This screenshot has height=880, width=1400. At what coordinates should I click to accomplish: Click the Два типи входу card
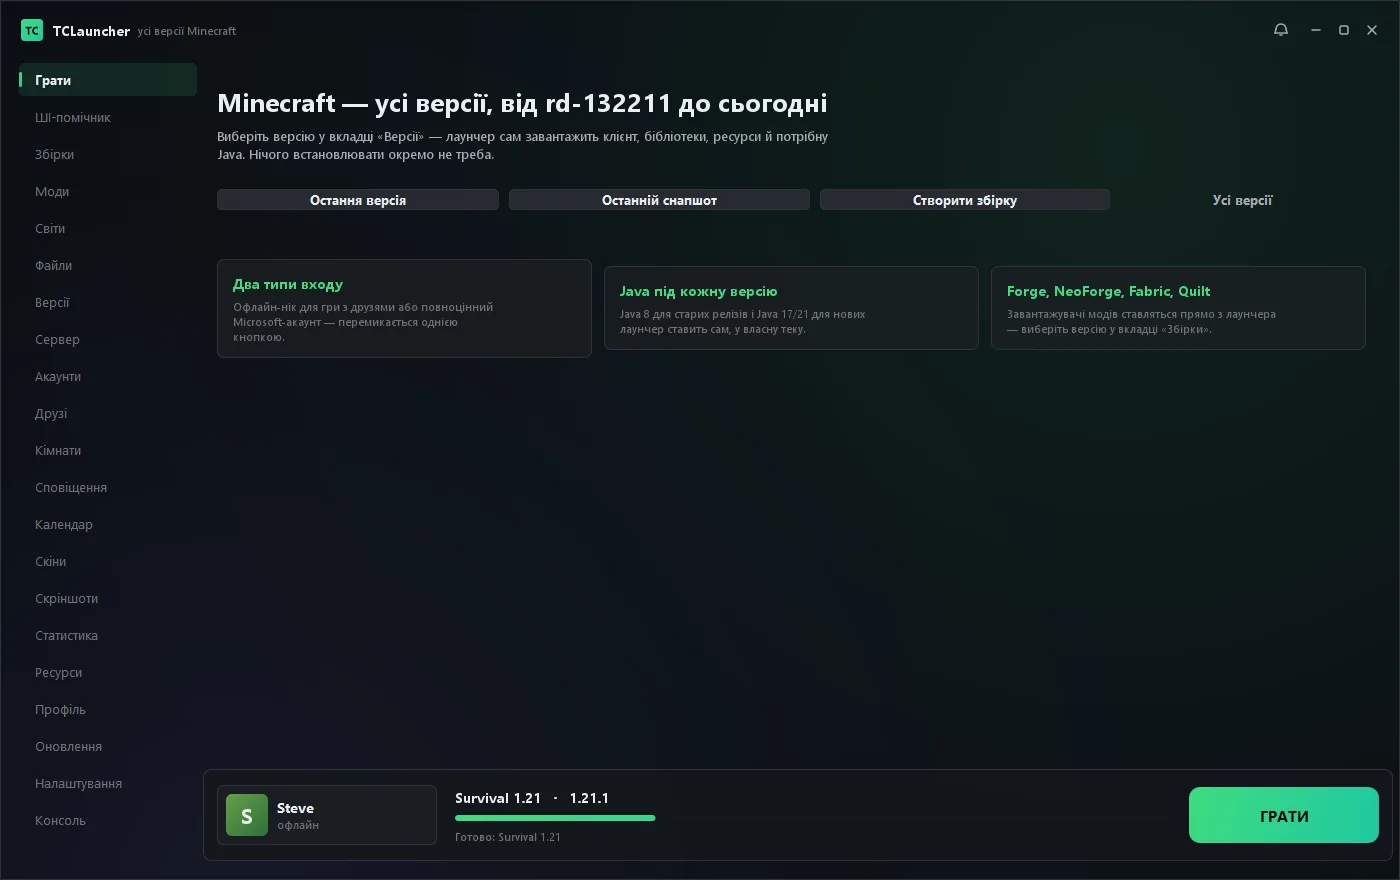coord(404,308)
